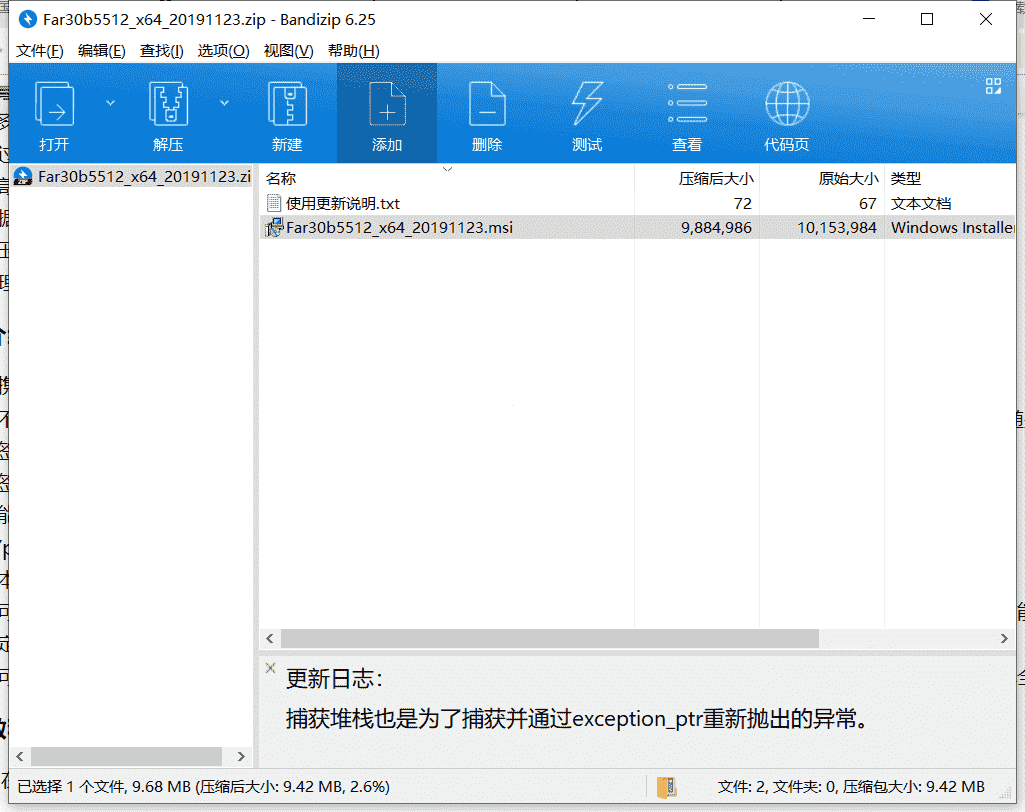Click the toolbar layout grid icon

(x=994, y=86)
